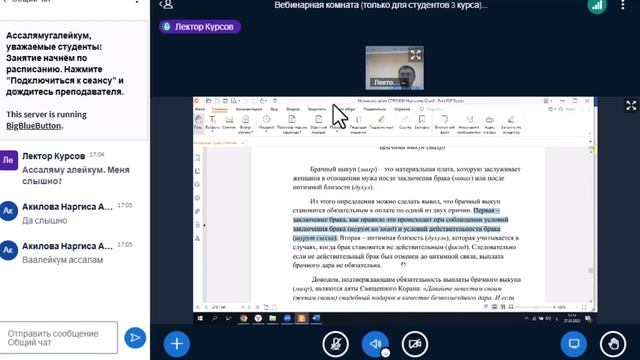Click Обратный порядок reflow icon
Image resolution: width=640 pixels, height=360 pixels.
[318, 124]
